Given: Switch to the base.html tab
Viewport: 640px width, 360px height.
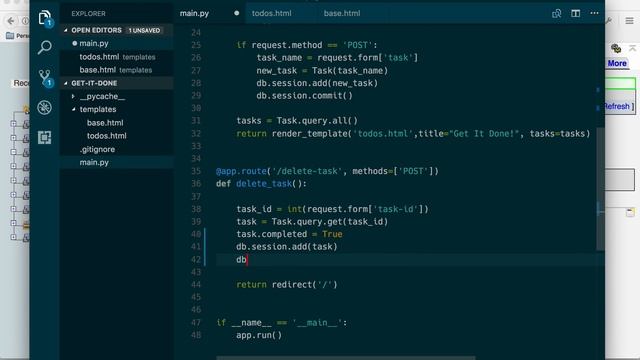Looking at the screenshot, I should coord(342,13).
